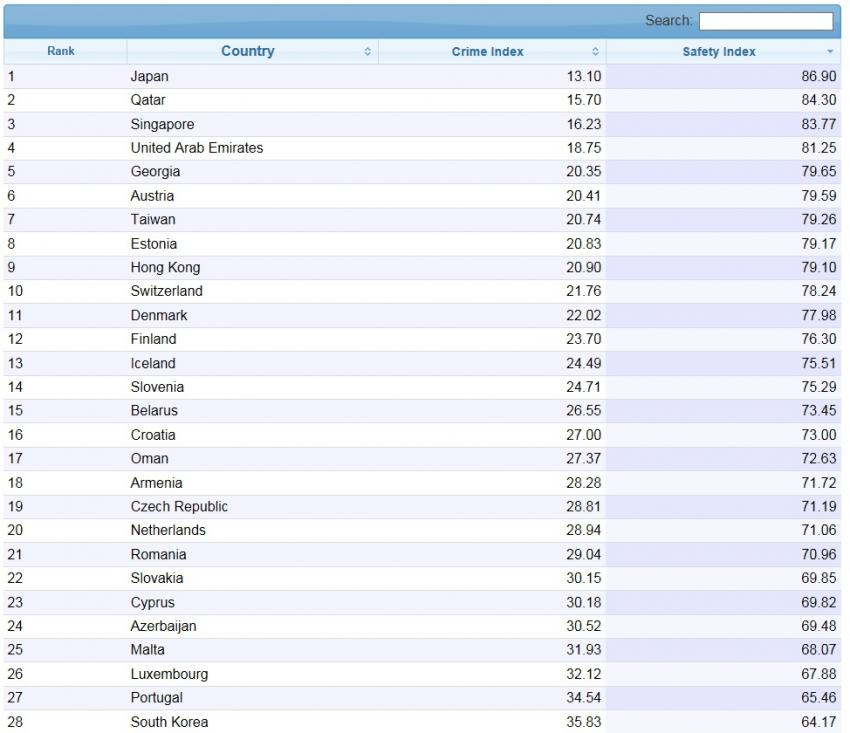Select the Cyprus country cell

(253, 602)
